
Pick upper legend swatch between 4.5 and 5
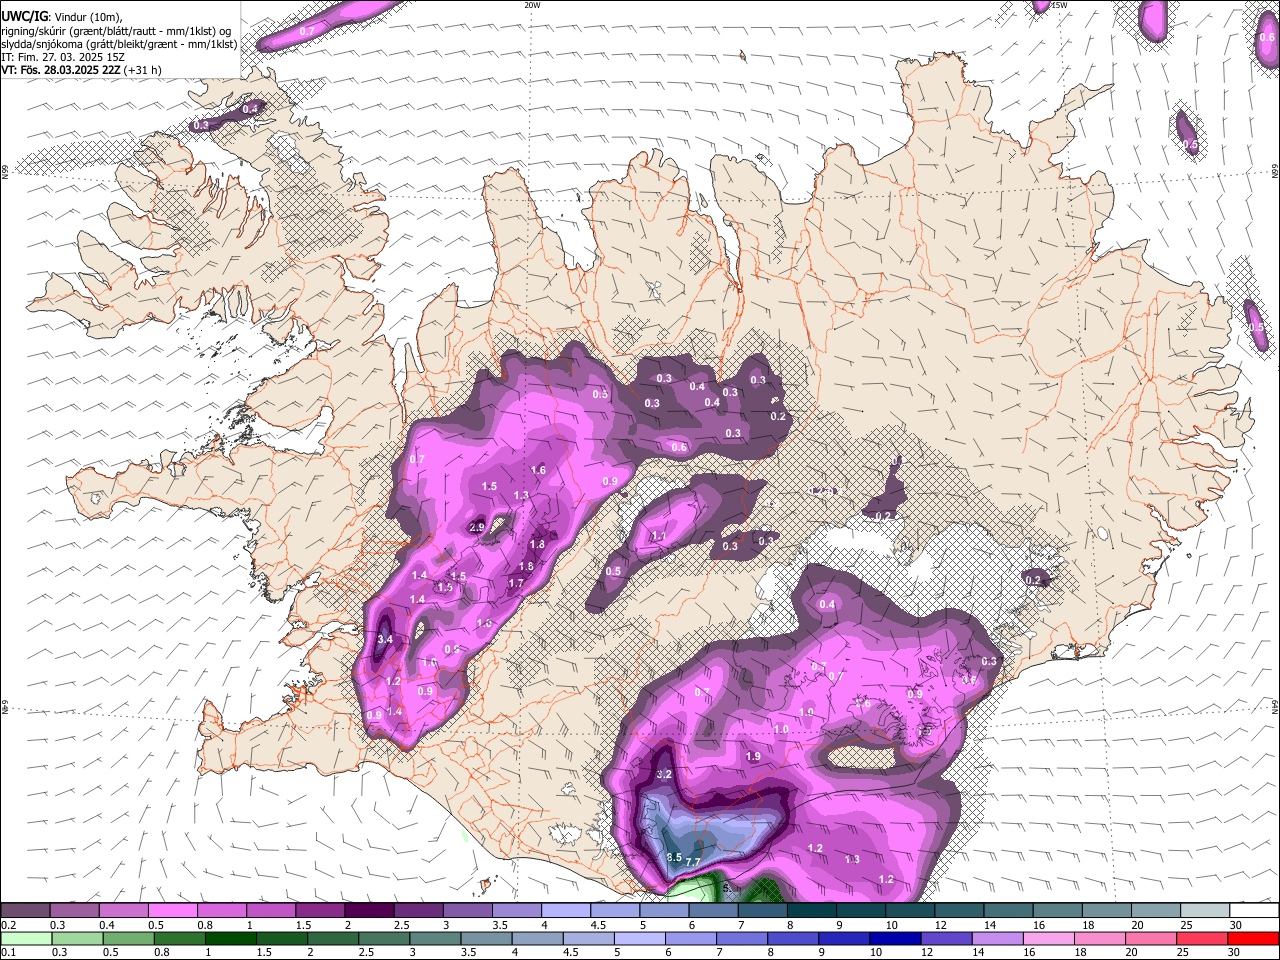[x=615, y=910]
